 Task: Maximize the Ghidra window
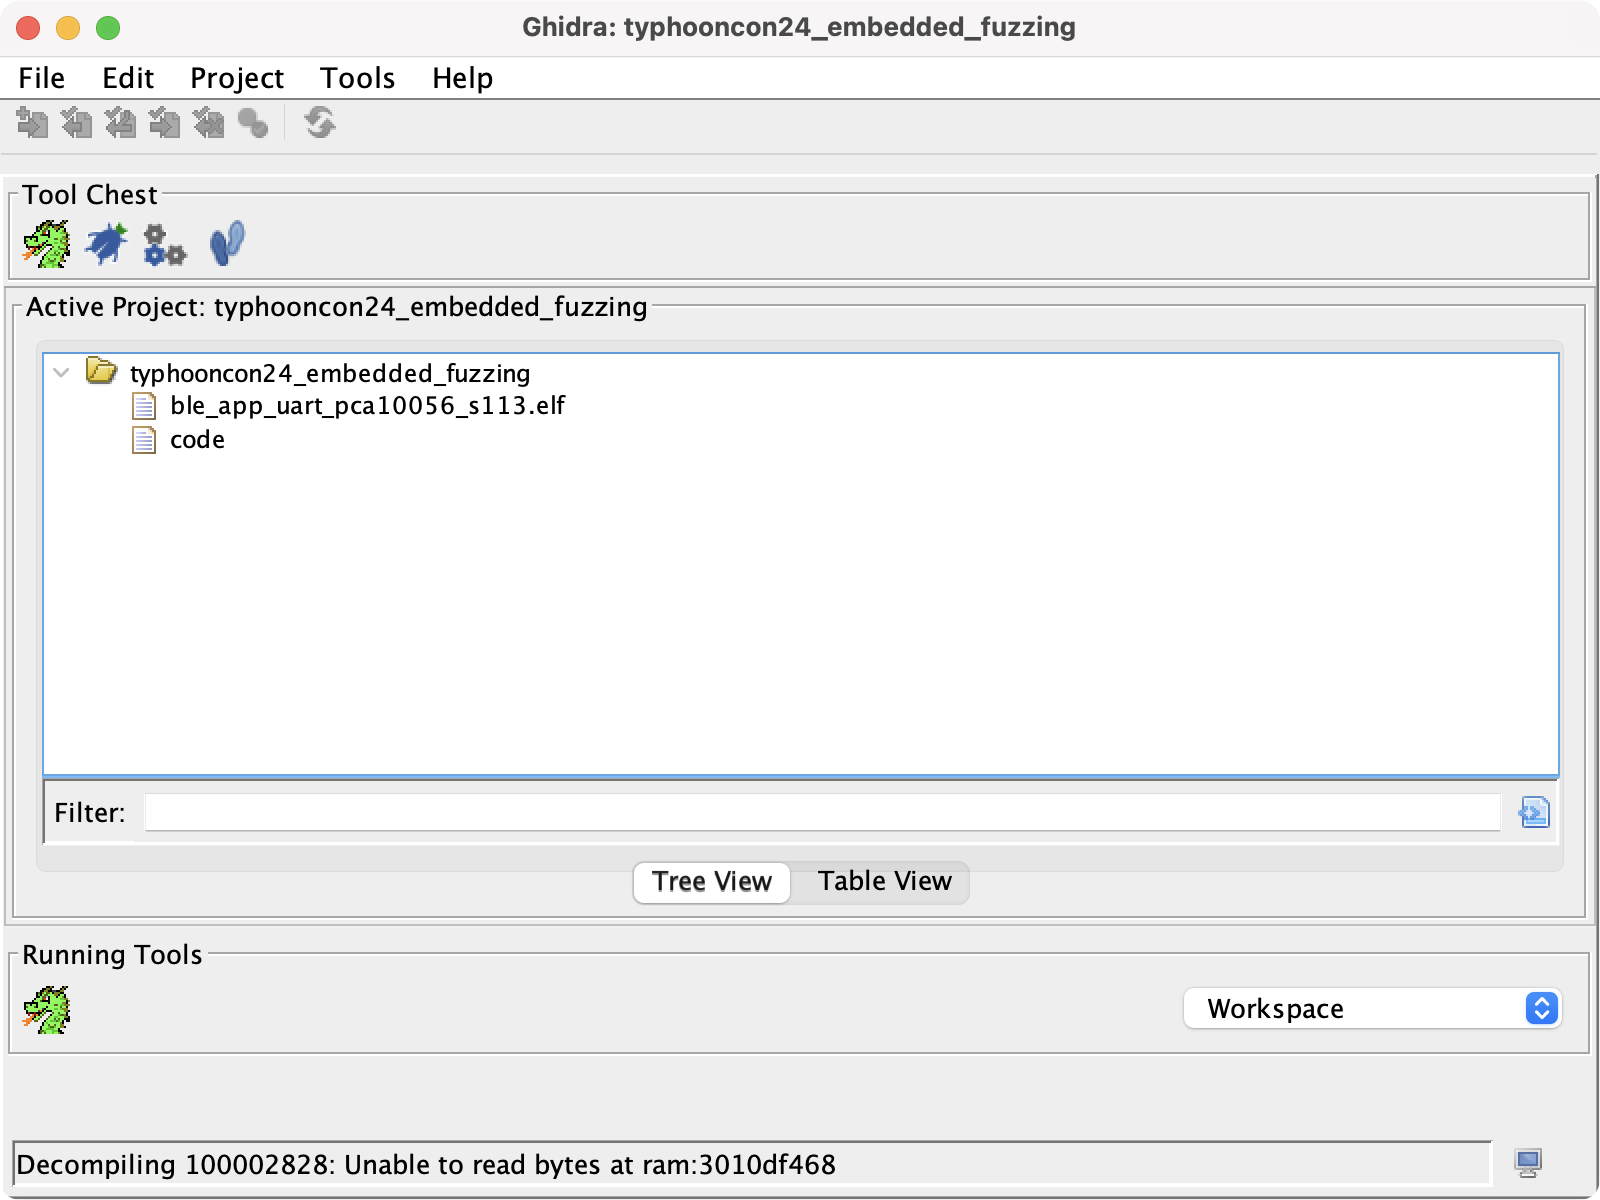tap(108, 28)
